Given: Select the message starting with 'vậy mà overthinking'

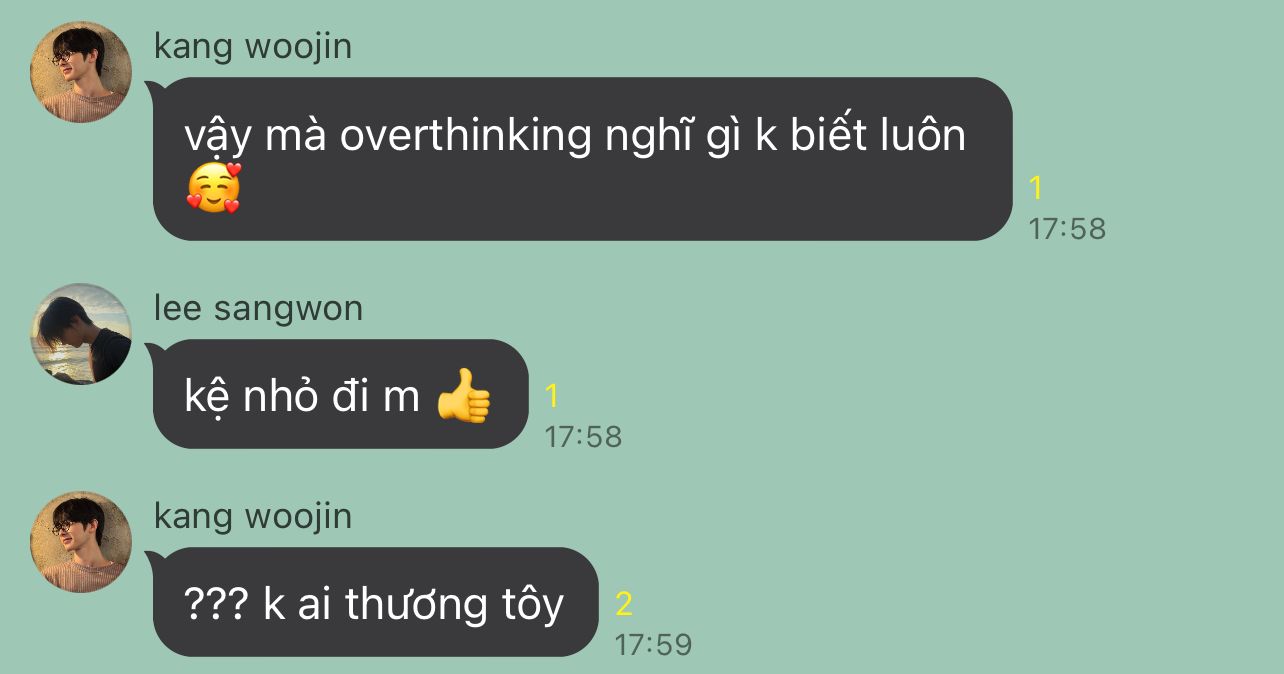Looking at the screenshot, I should tap(583, 159).
